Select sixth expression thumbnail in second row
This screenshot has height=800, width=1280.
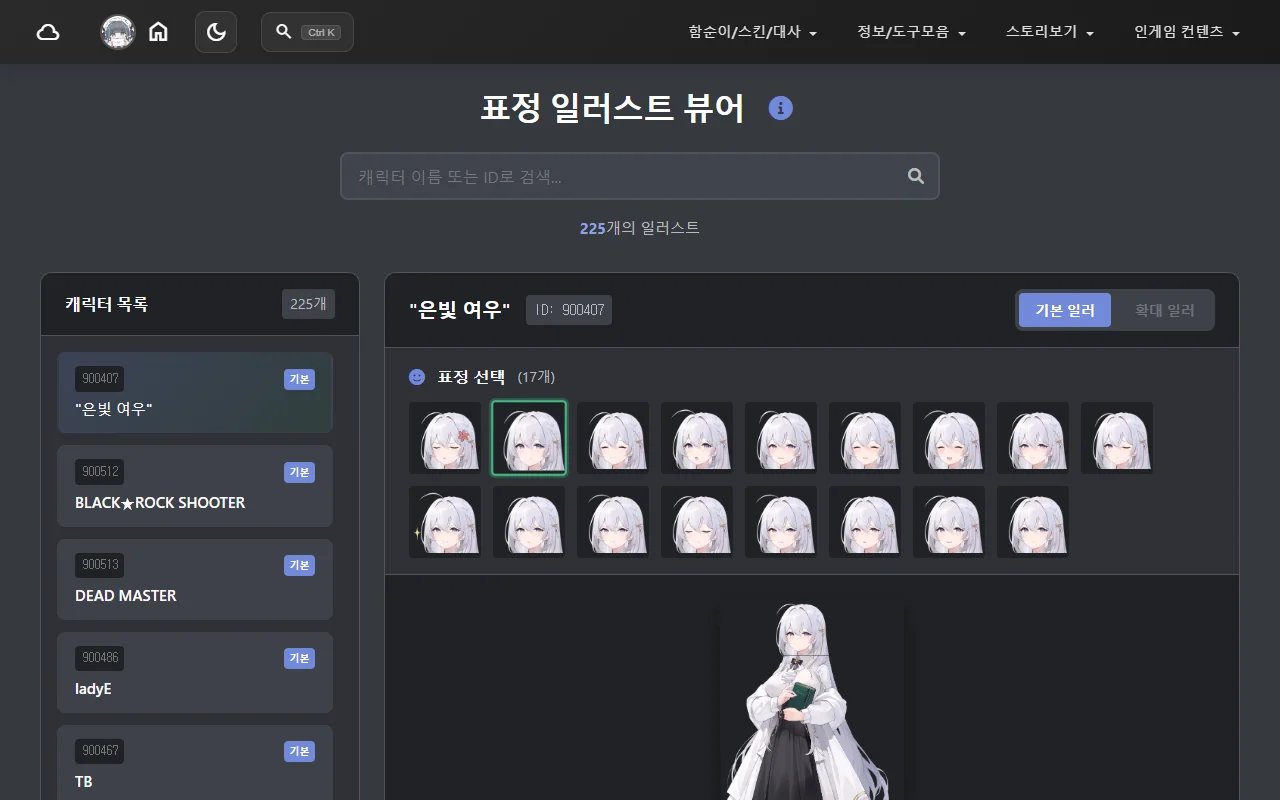click(x=865, y=522)
